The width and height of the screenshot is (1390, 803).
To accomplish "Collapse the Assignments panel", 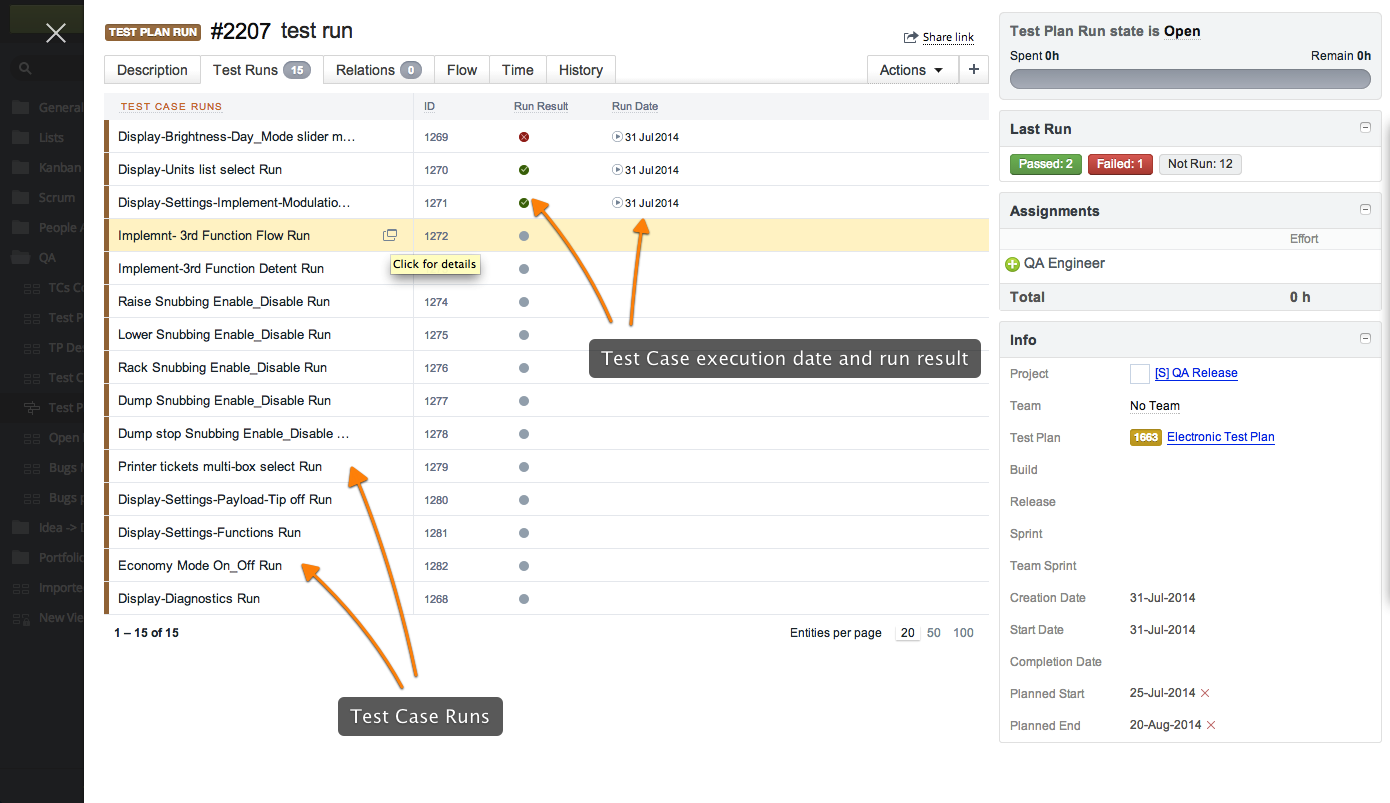I will pos(1365,210).
